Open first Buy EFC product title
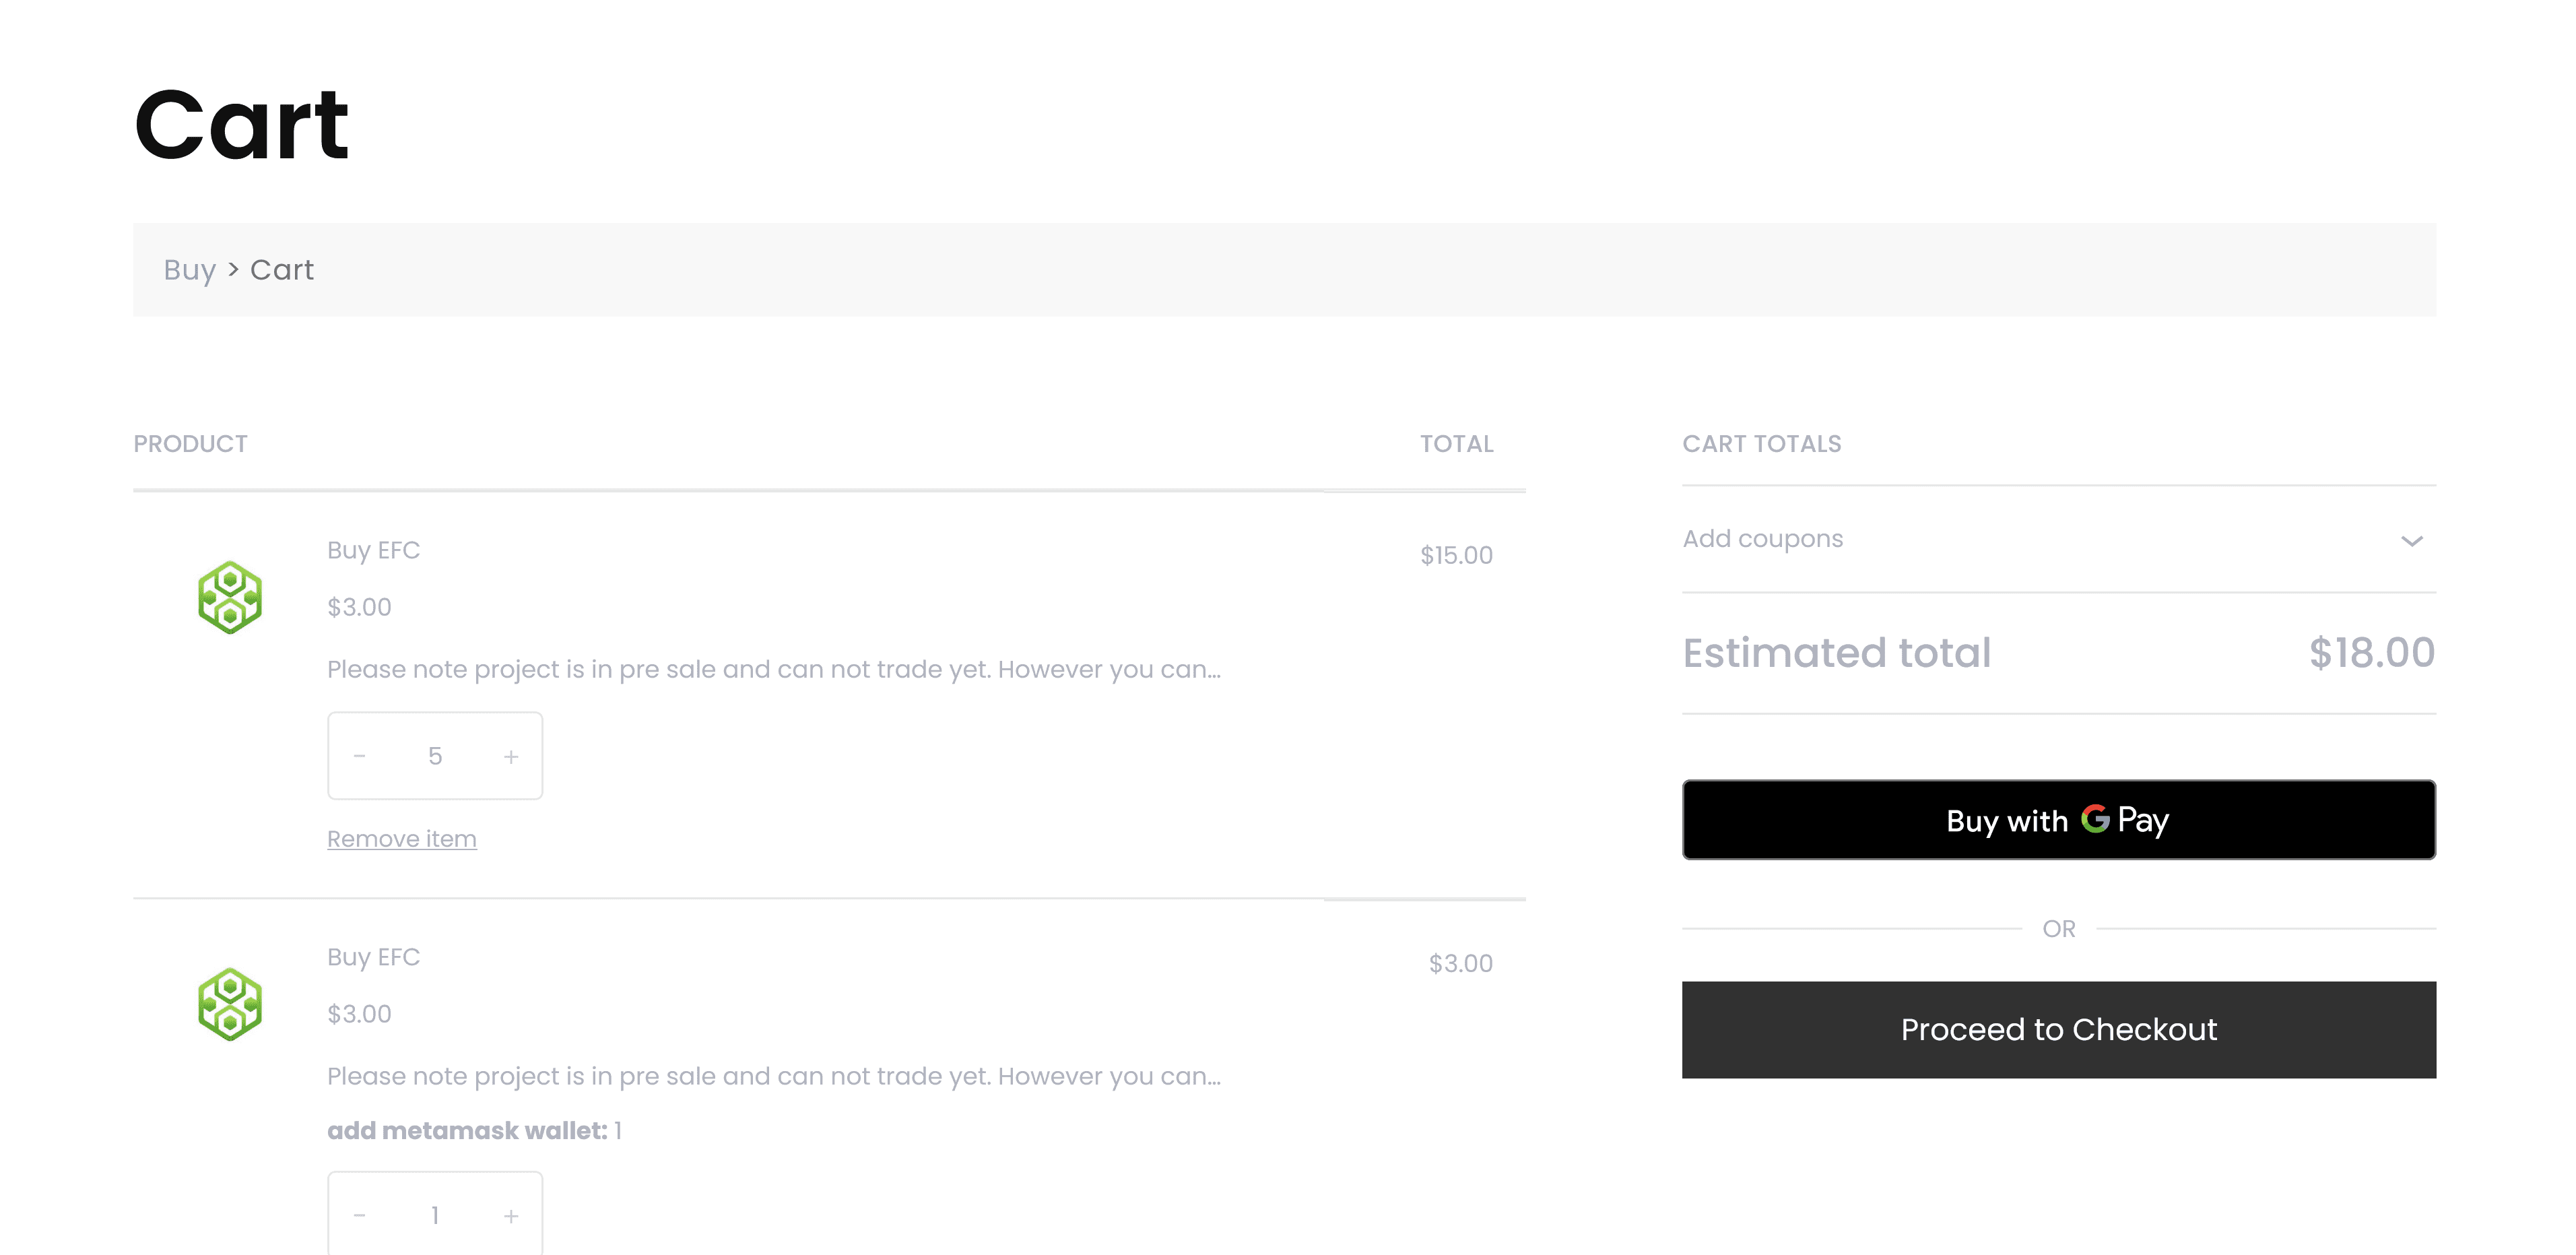 [373, 551]
